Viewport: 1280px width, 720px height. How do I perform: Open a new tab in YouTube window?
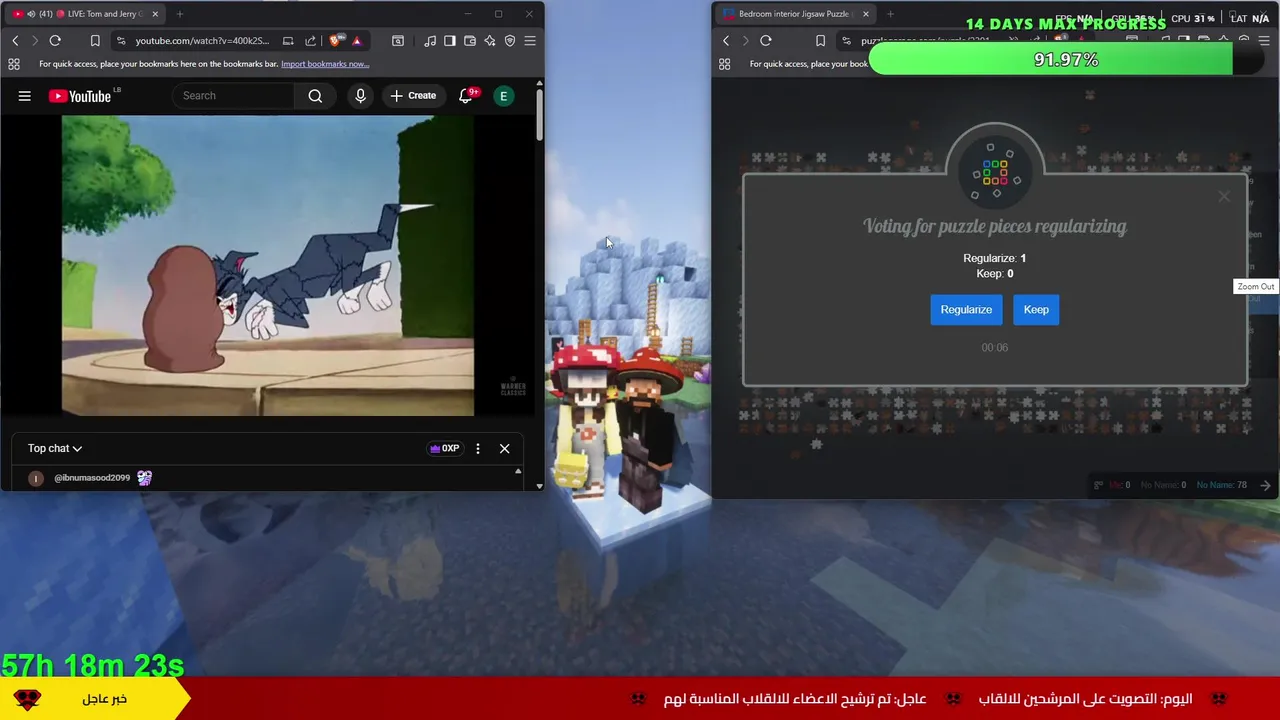[x=180, y=14]
